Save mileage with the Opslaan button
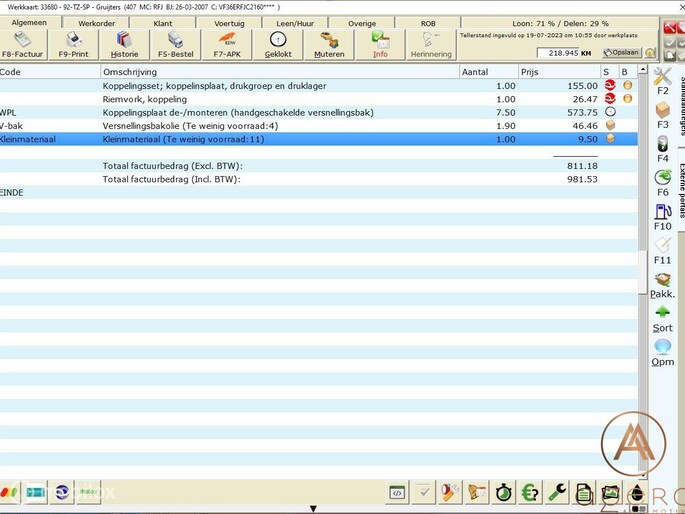Image resolution: width=685 pixels, height=514 pixels. [x=620, y=52]
